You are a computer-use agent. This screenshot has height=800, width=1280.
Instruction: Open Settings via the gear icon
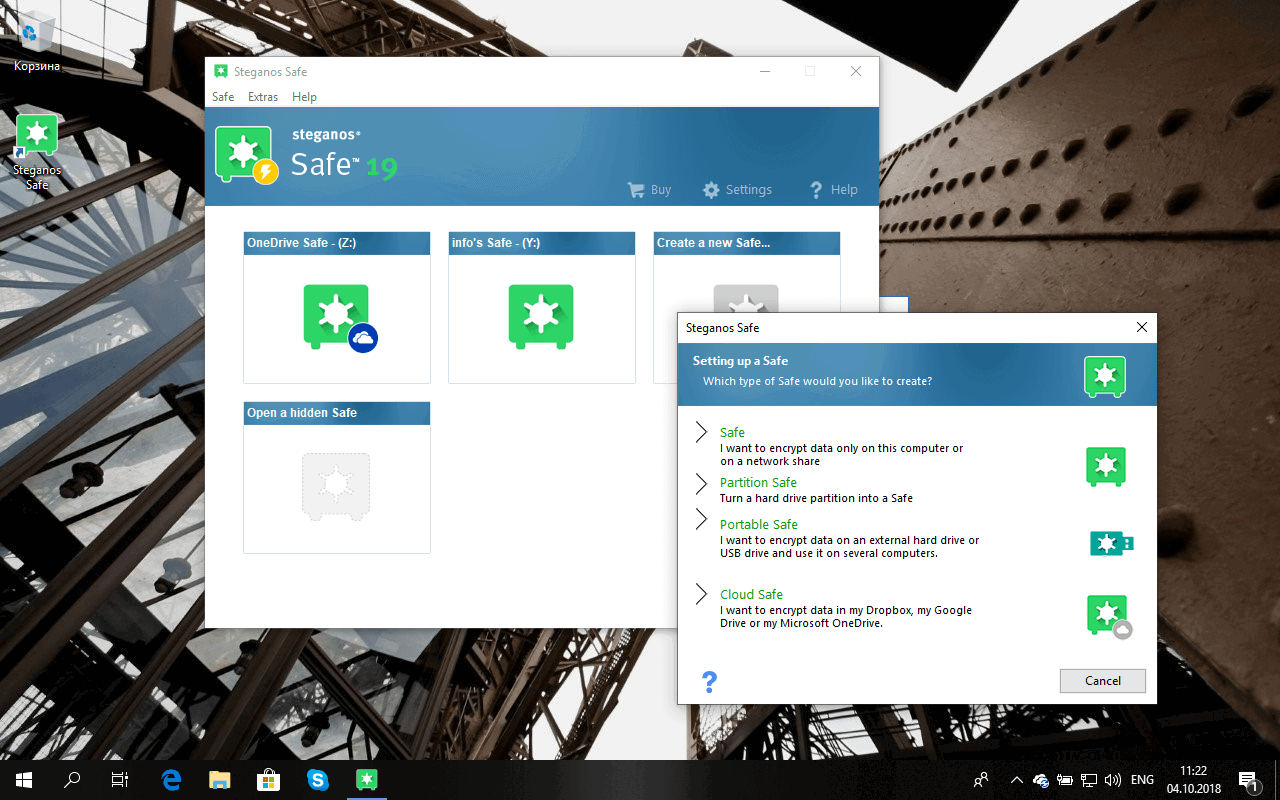click(x=711, y=189)
